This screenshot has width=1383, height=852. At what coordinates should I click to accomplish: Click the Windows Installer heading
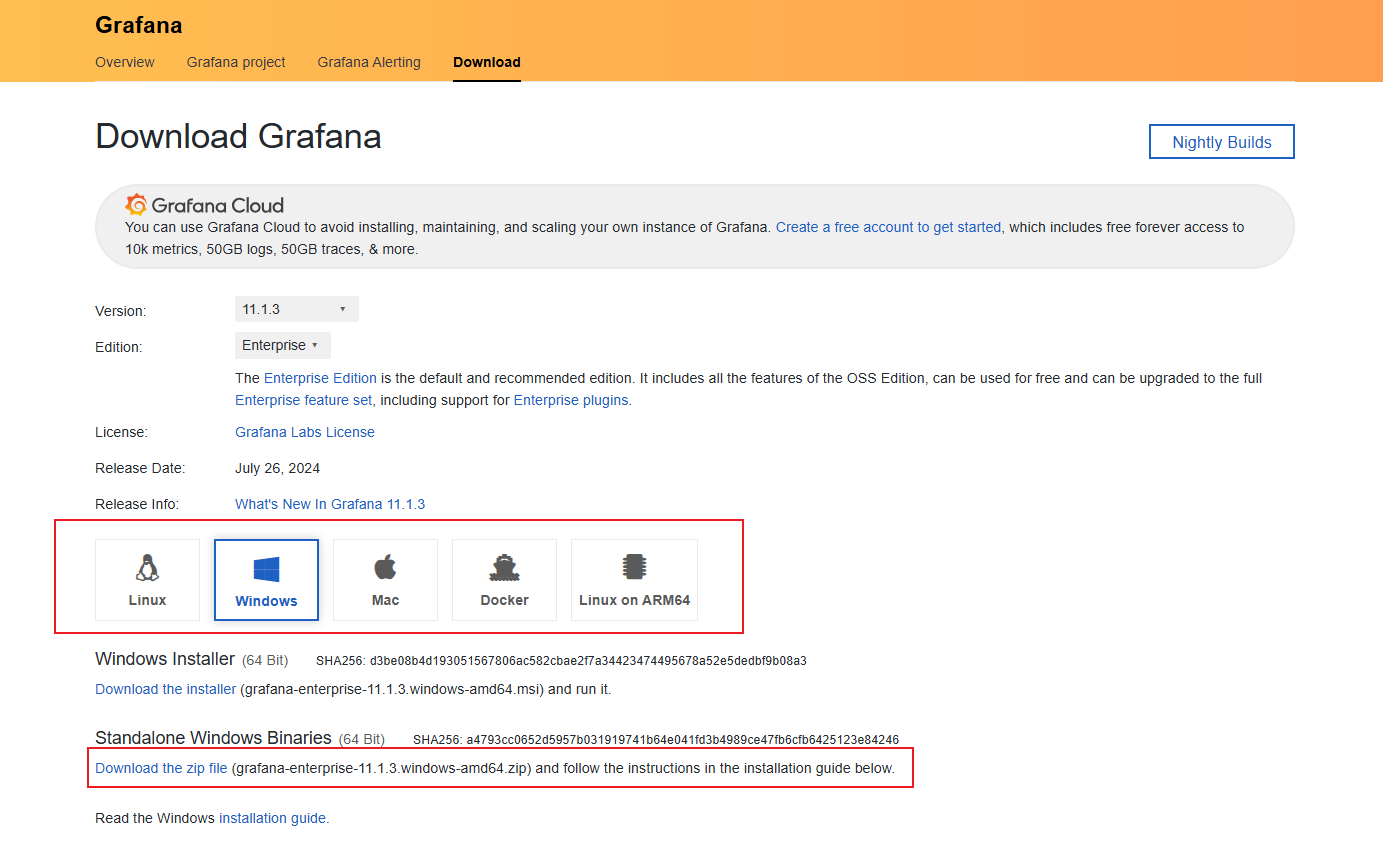(165, 659)
